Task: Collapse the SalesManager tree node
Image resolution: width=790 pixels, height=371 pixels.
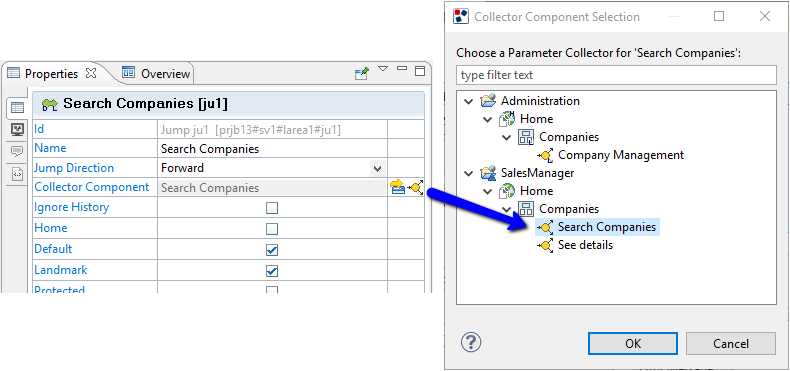Action: (x=469, y=173)
